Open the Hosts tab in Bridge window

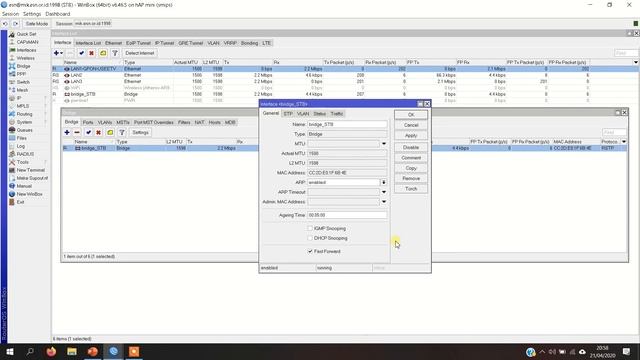click(214, 122)
